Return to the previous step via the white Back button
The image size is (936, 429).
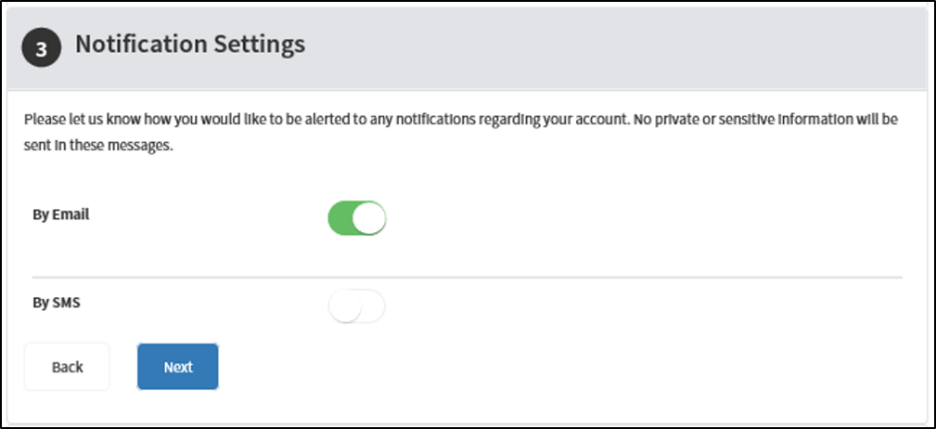67,366
